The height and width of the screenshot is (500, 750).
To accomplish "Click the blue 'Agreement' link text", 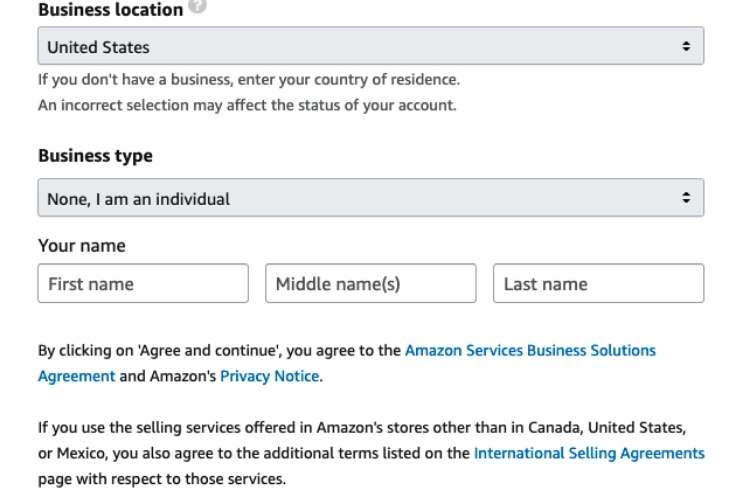I will click(x=77, y=376).
